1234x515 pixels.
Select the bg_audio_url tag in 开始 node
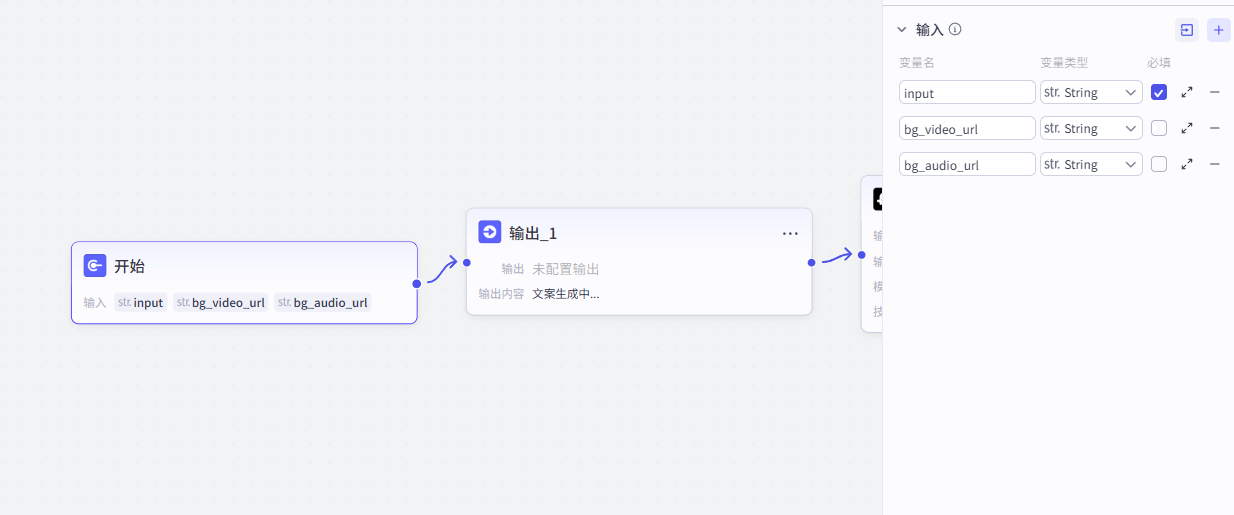pyautogui.click(x=323, y=302)
